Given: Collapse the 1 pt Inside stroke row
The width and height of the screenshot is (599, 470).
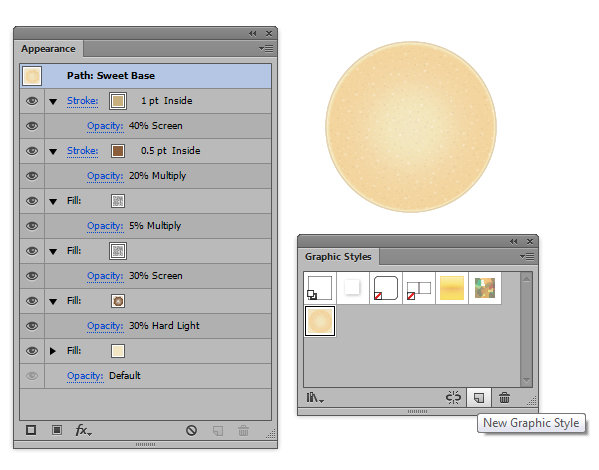Looking at the screenshot, I should point(53,101).
